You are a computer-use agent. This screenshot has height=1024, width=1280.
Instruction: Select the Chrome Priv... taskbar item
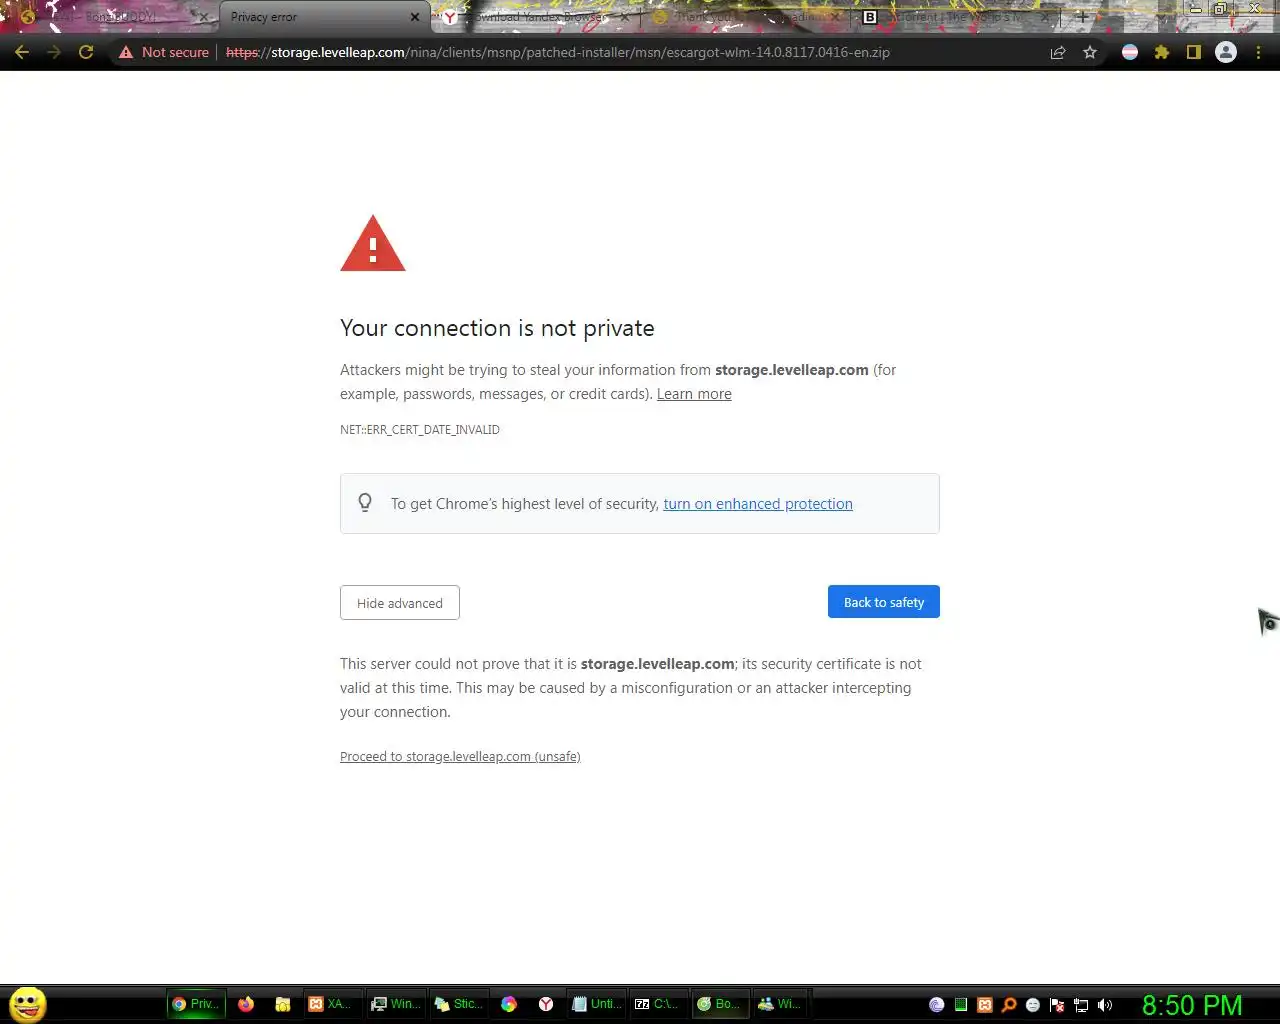196,1004
